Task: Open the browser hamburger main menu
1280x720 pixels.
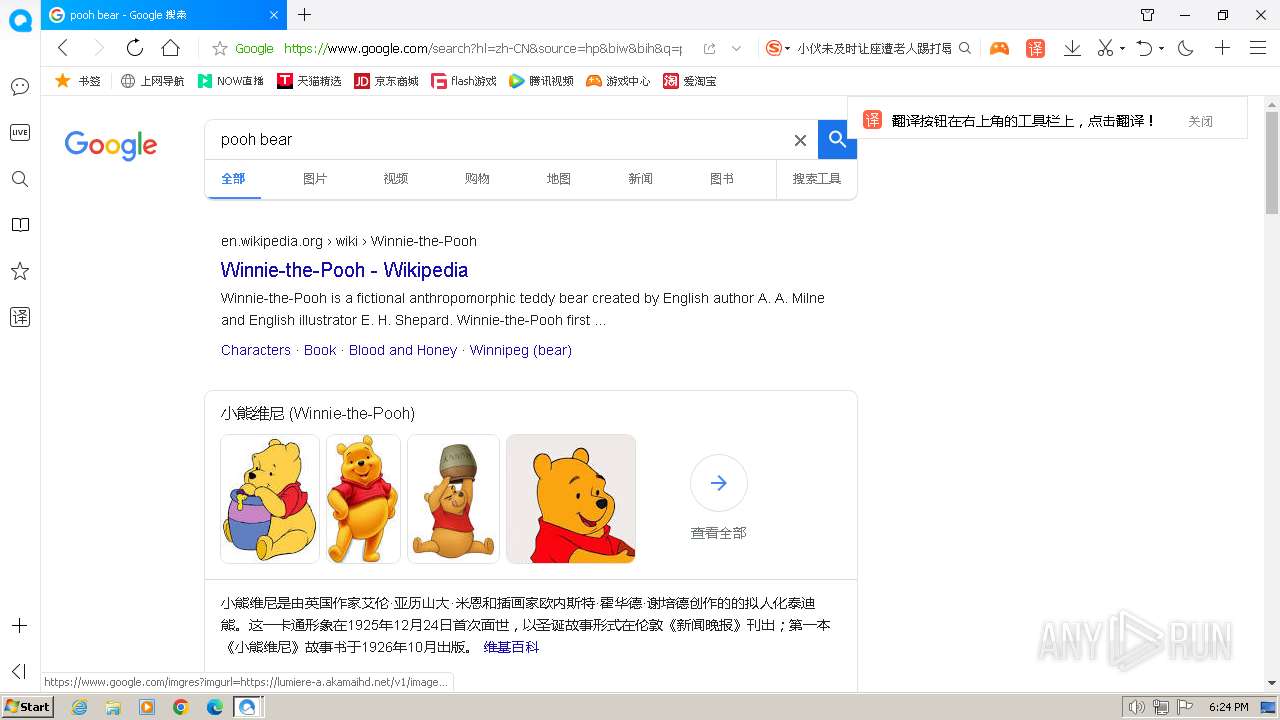Action: (x=1258, y=48)
